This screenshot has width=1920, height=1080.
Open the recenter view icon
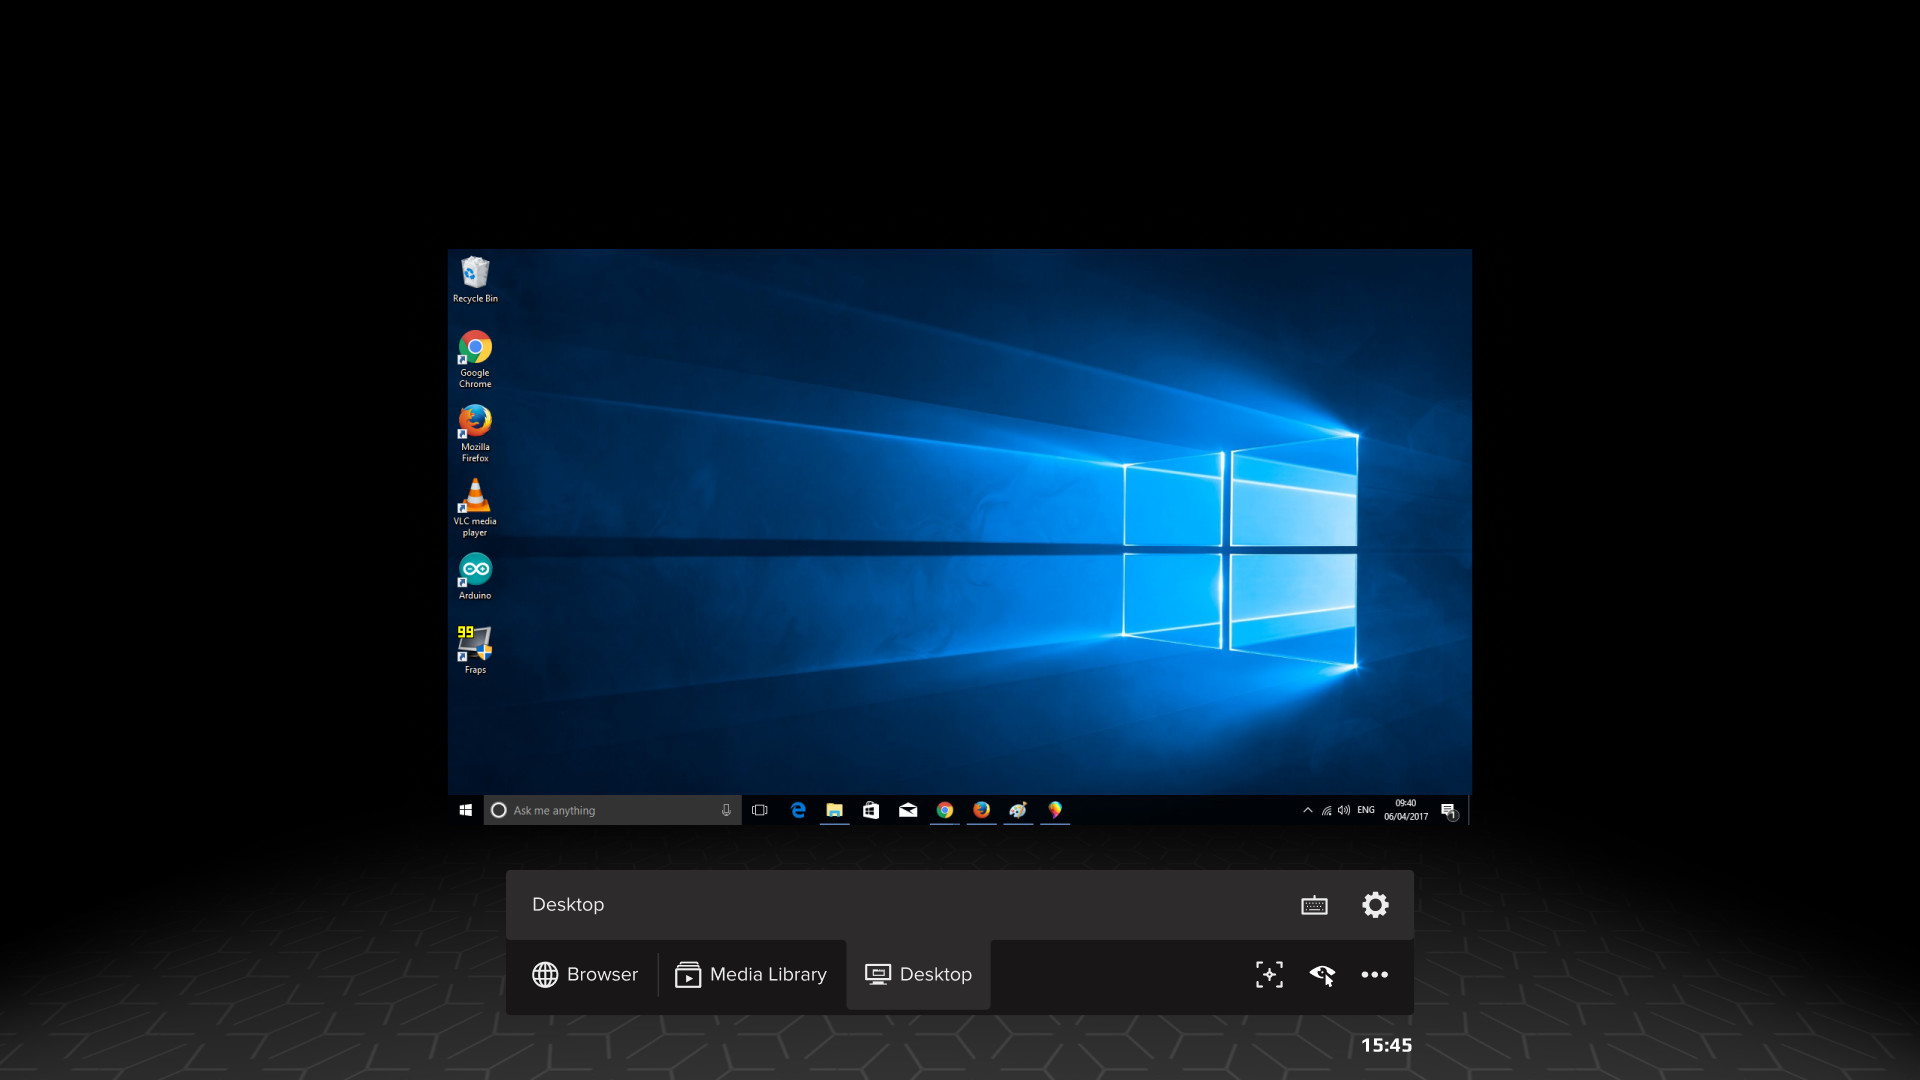click(1268, 974)
